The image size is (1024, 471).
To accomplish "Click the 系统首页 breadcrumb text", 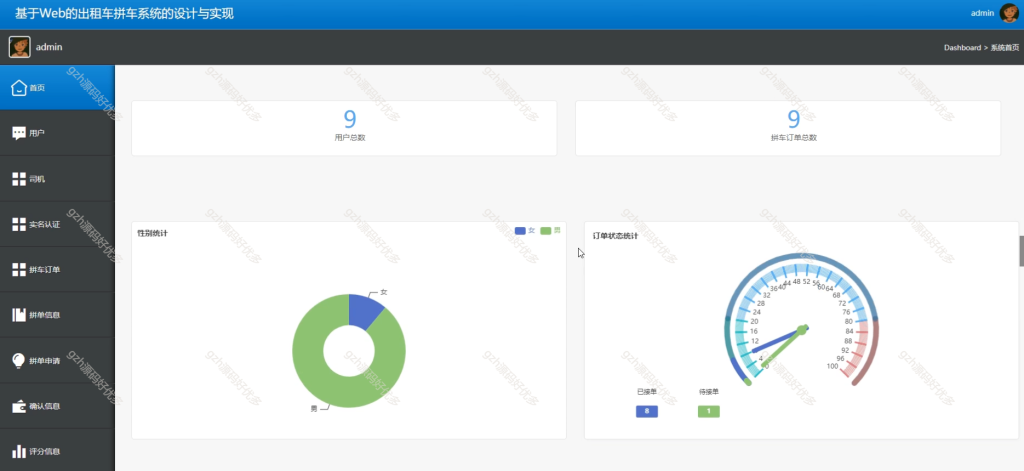I will click(x=1004, y=48).
